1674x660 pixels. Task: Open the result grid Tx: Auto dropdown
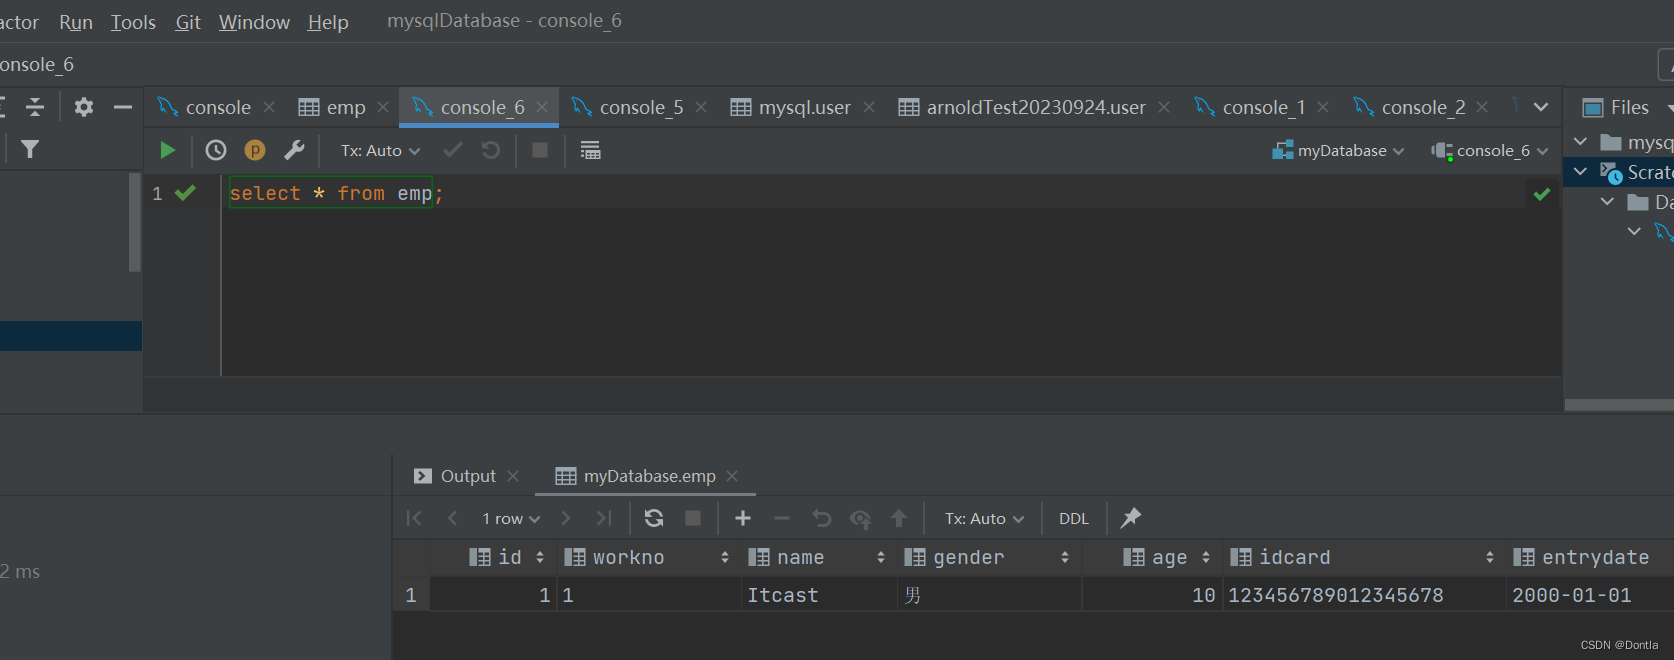(x=984, y=518)
